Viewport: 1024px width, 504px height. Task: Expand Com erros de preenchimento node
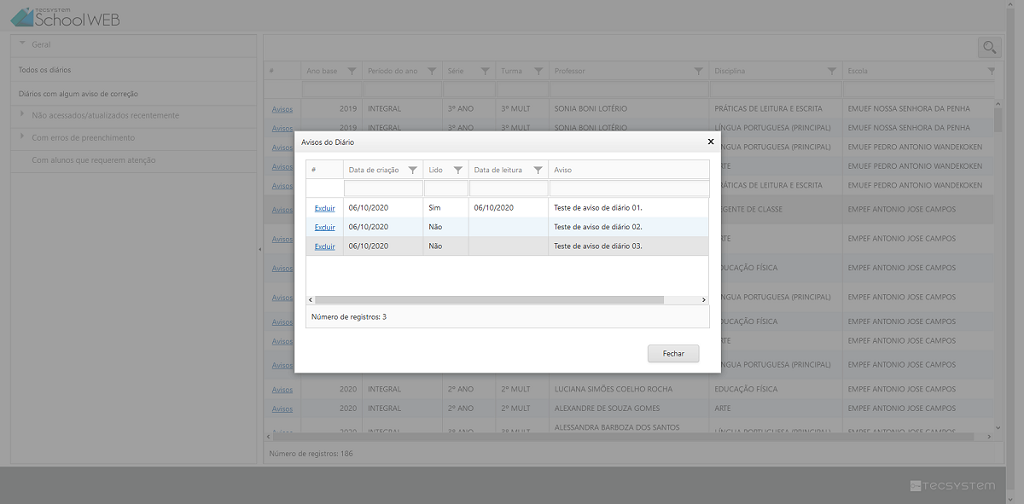pos(23,137)
